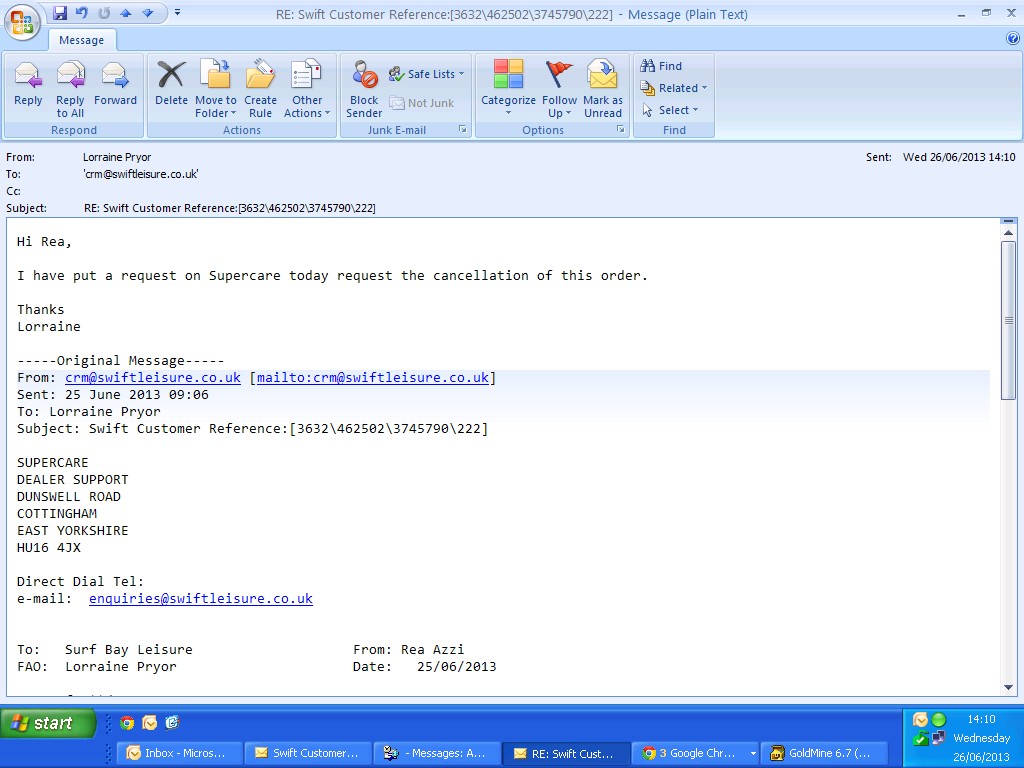
Task: Go to next item with the down arrow
Action: coord(148,13)
